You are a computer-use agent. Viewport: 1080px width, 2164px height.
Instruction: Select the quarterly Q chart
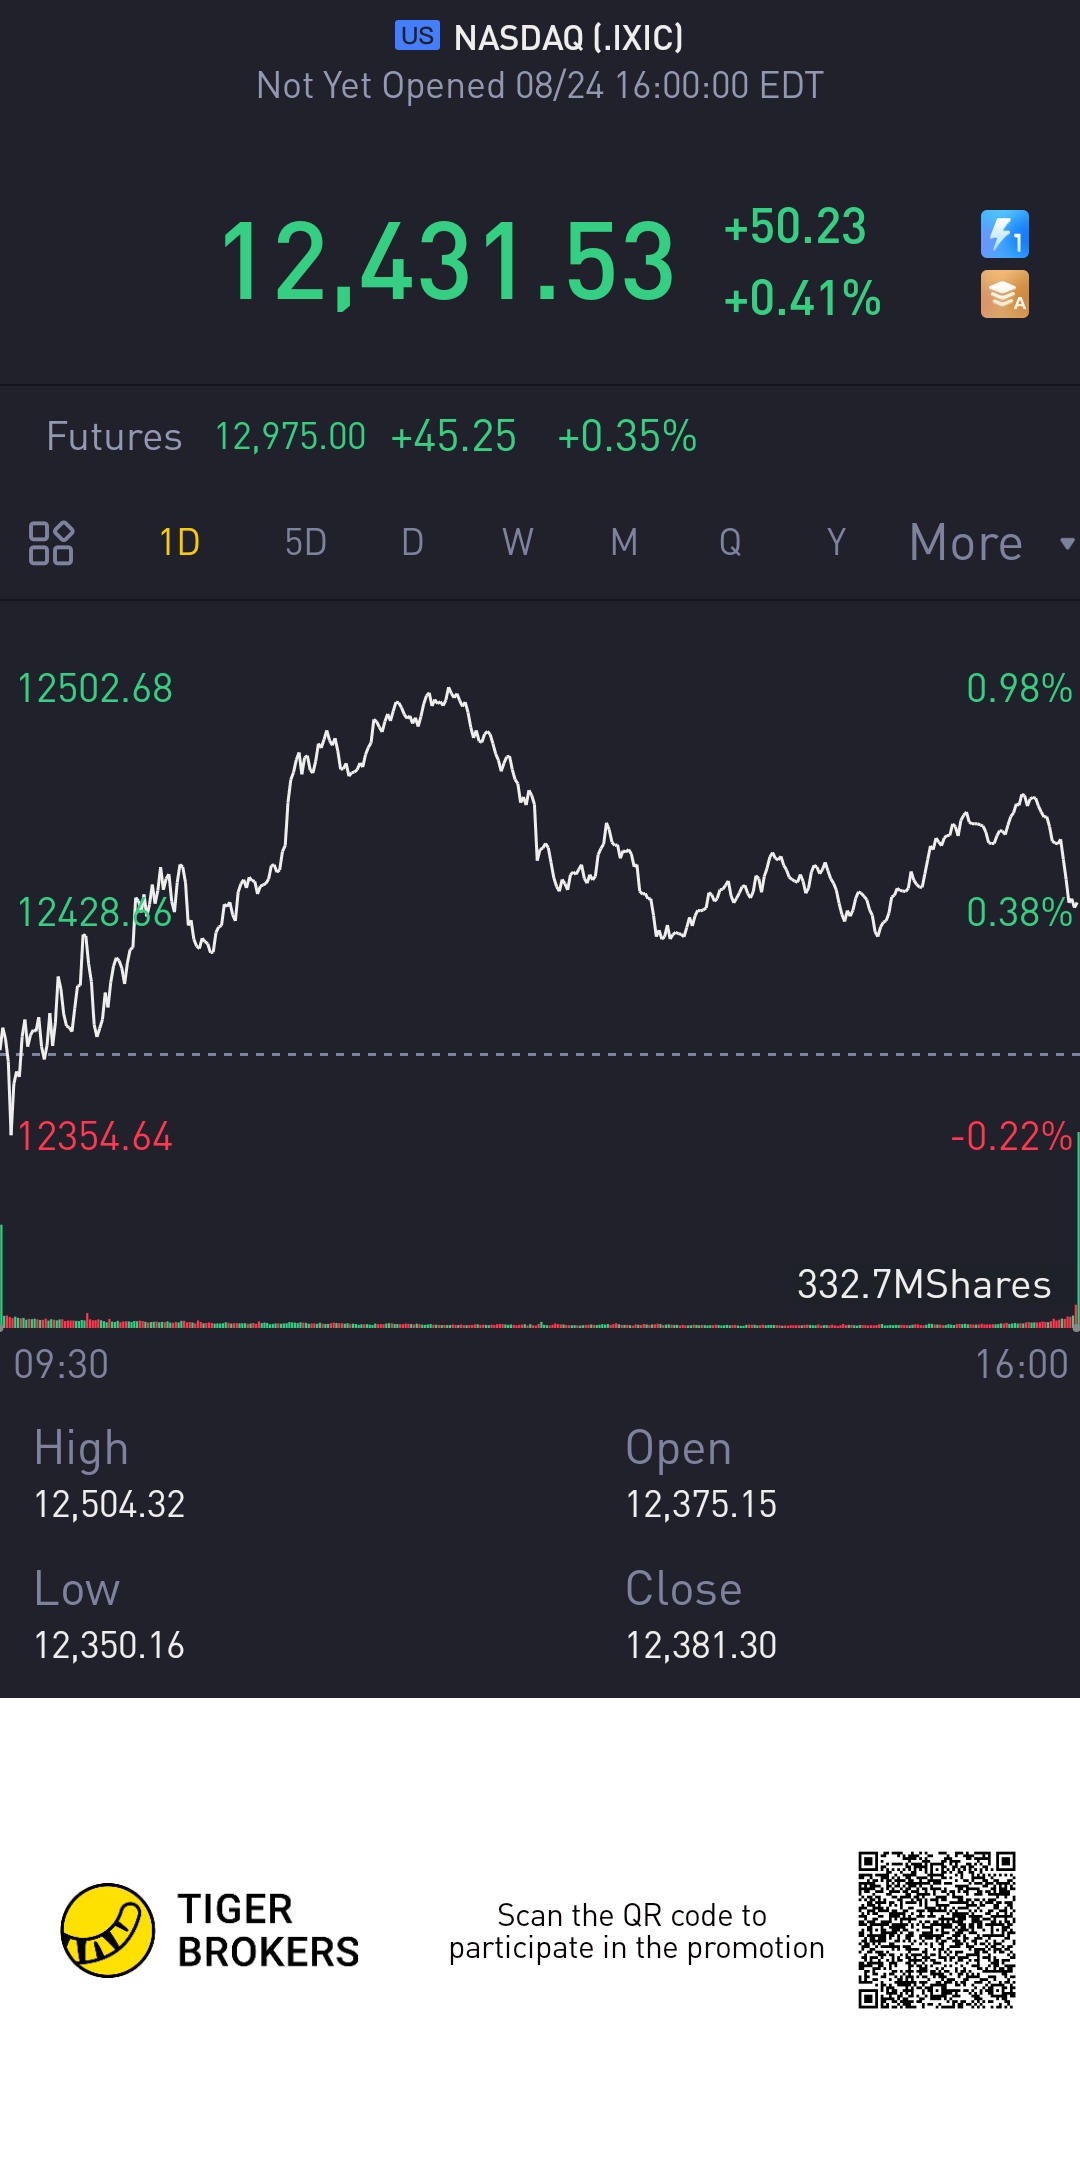(x=730, y=543)
